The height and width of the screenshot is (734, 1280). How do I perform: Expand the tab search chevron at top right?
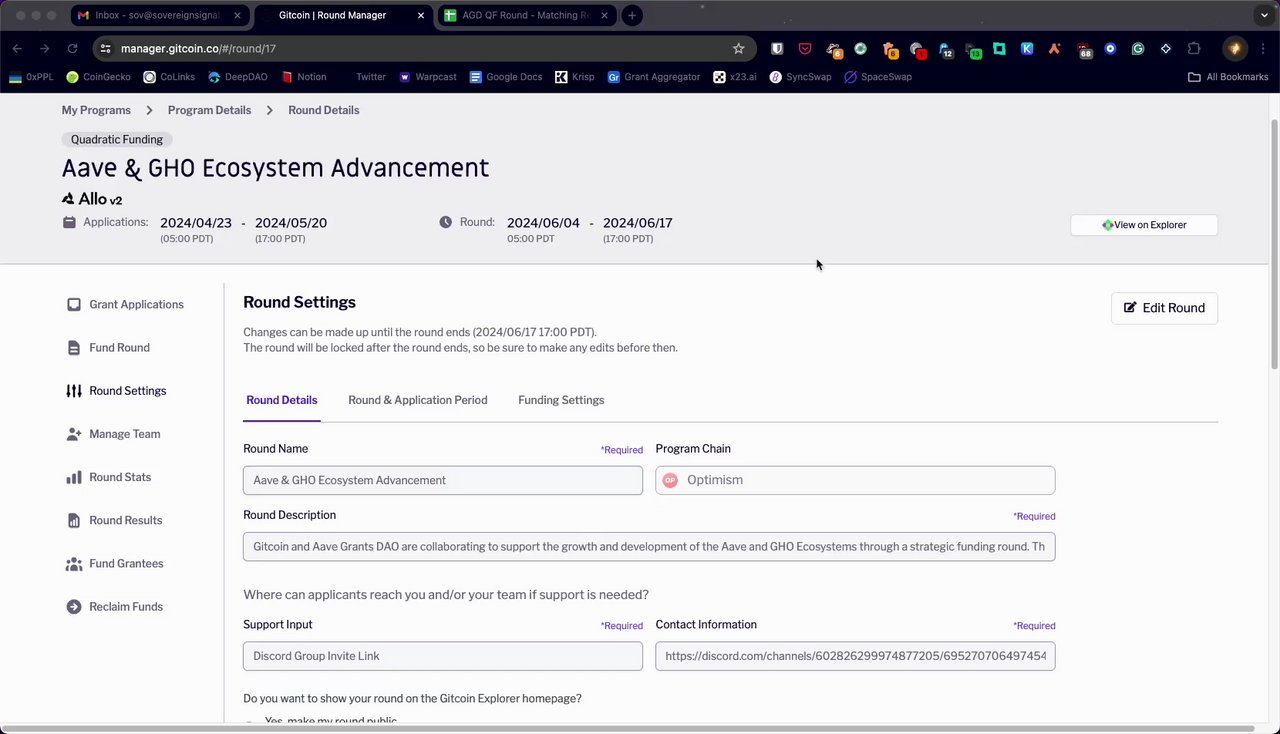click(x=1264, y=15)
